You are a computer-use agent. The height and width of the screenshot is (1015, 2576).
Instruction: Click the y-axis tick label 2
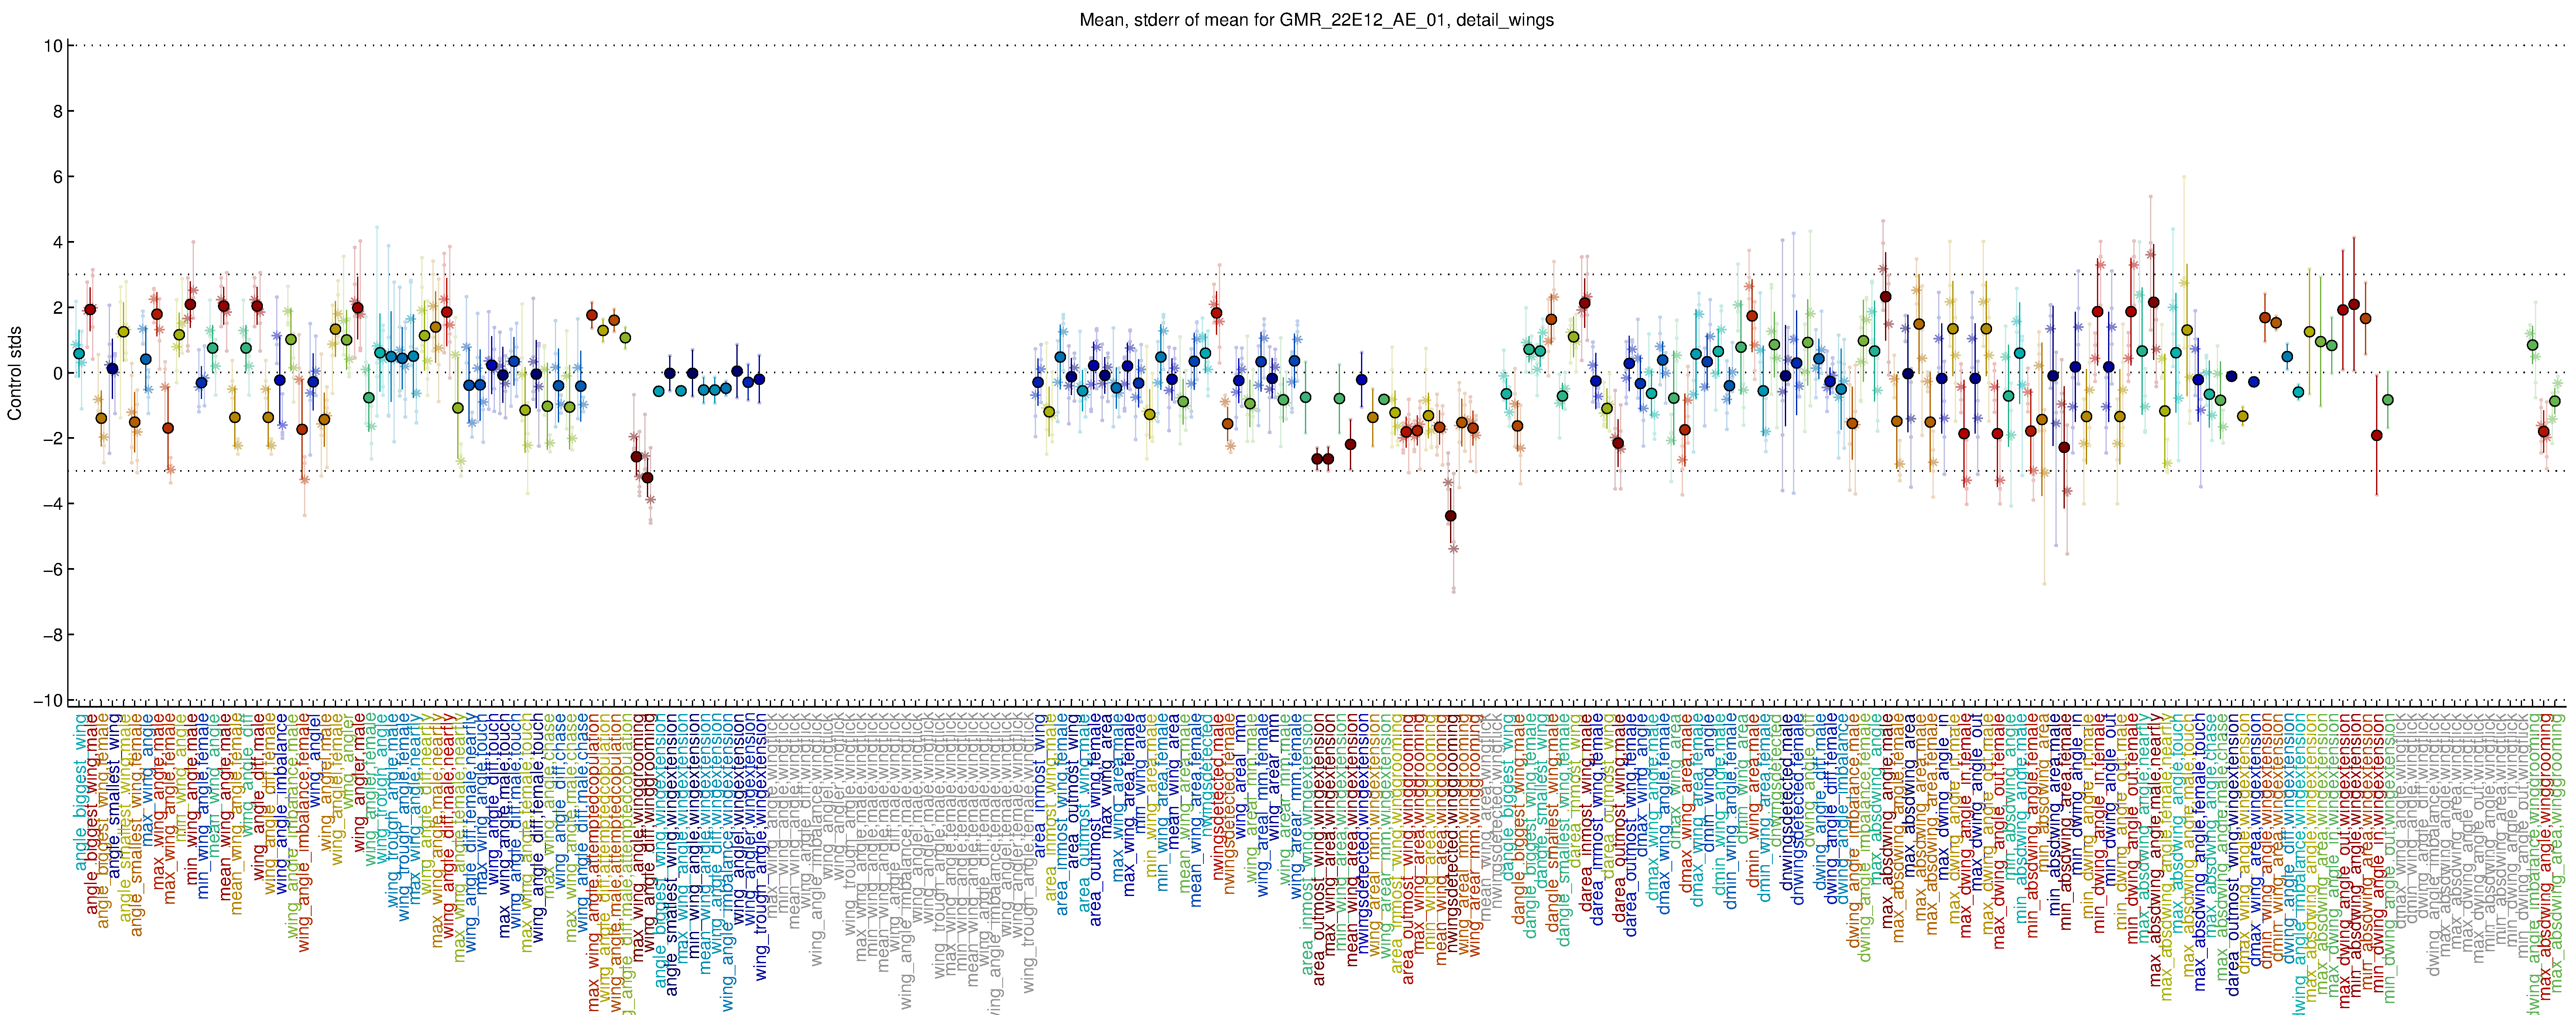point(58,308)
